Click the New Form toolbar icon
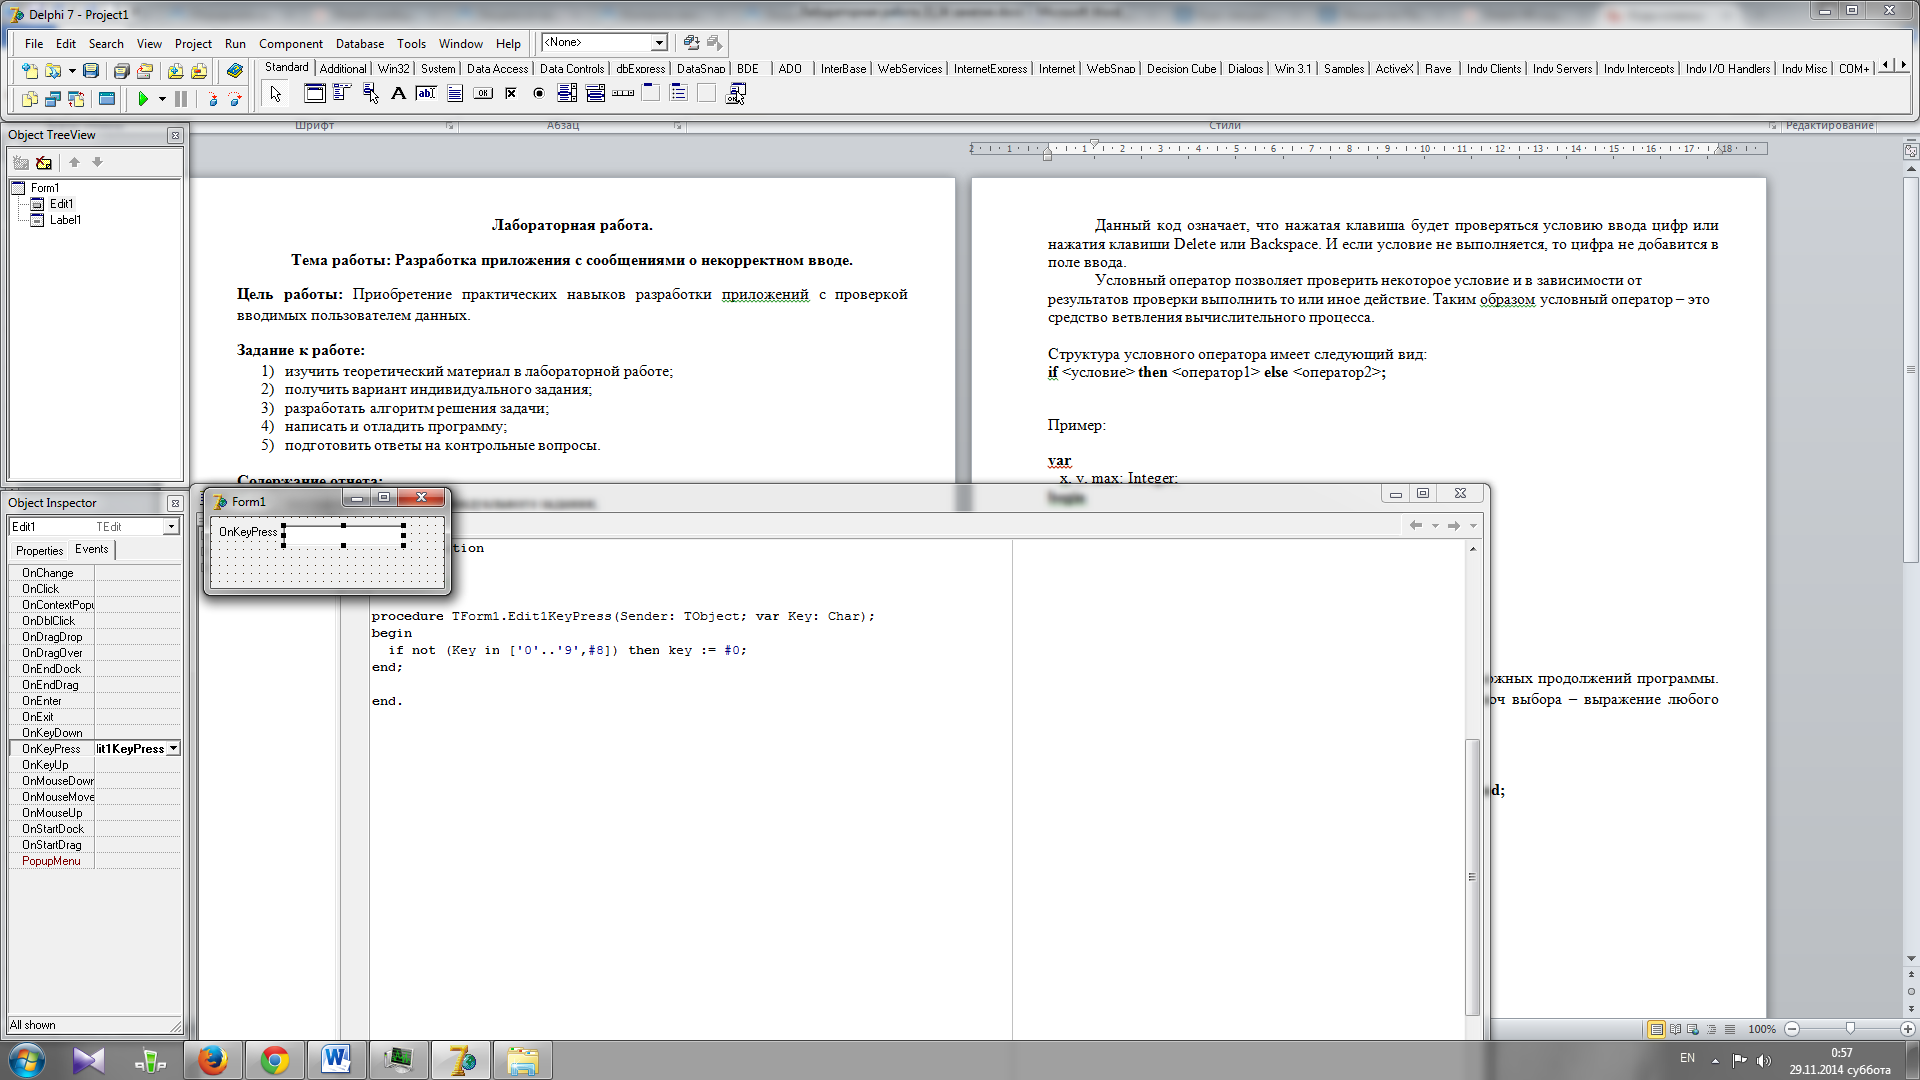The width and height of the screenshot is (1920, 1080). 107,99
